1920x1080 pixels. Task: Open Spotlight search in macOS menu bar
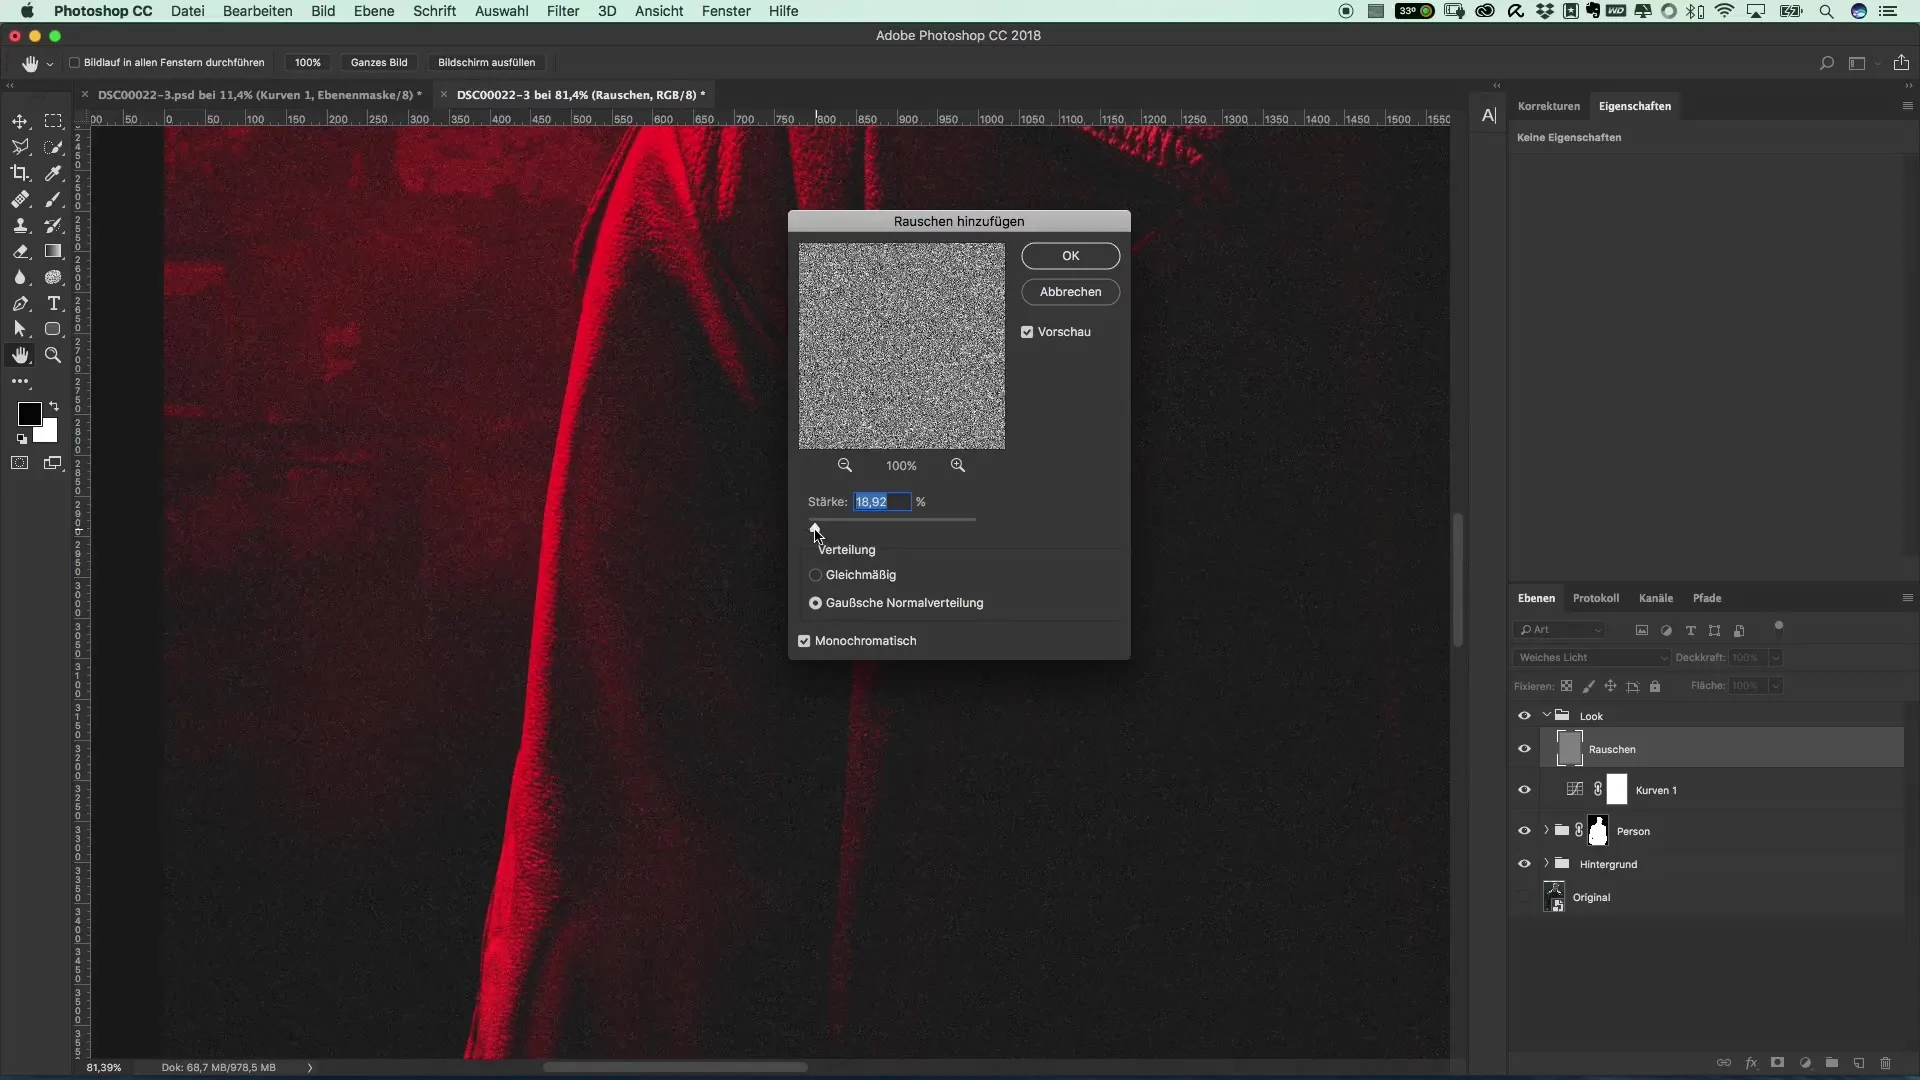(x=1826, y=11)
